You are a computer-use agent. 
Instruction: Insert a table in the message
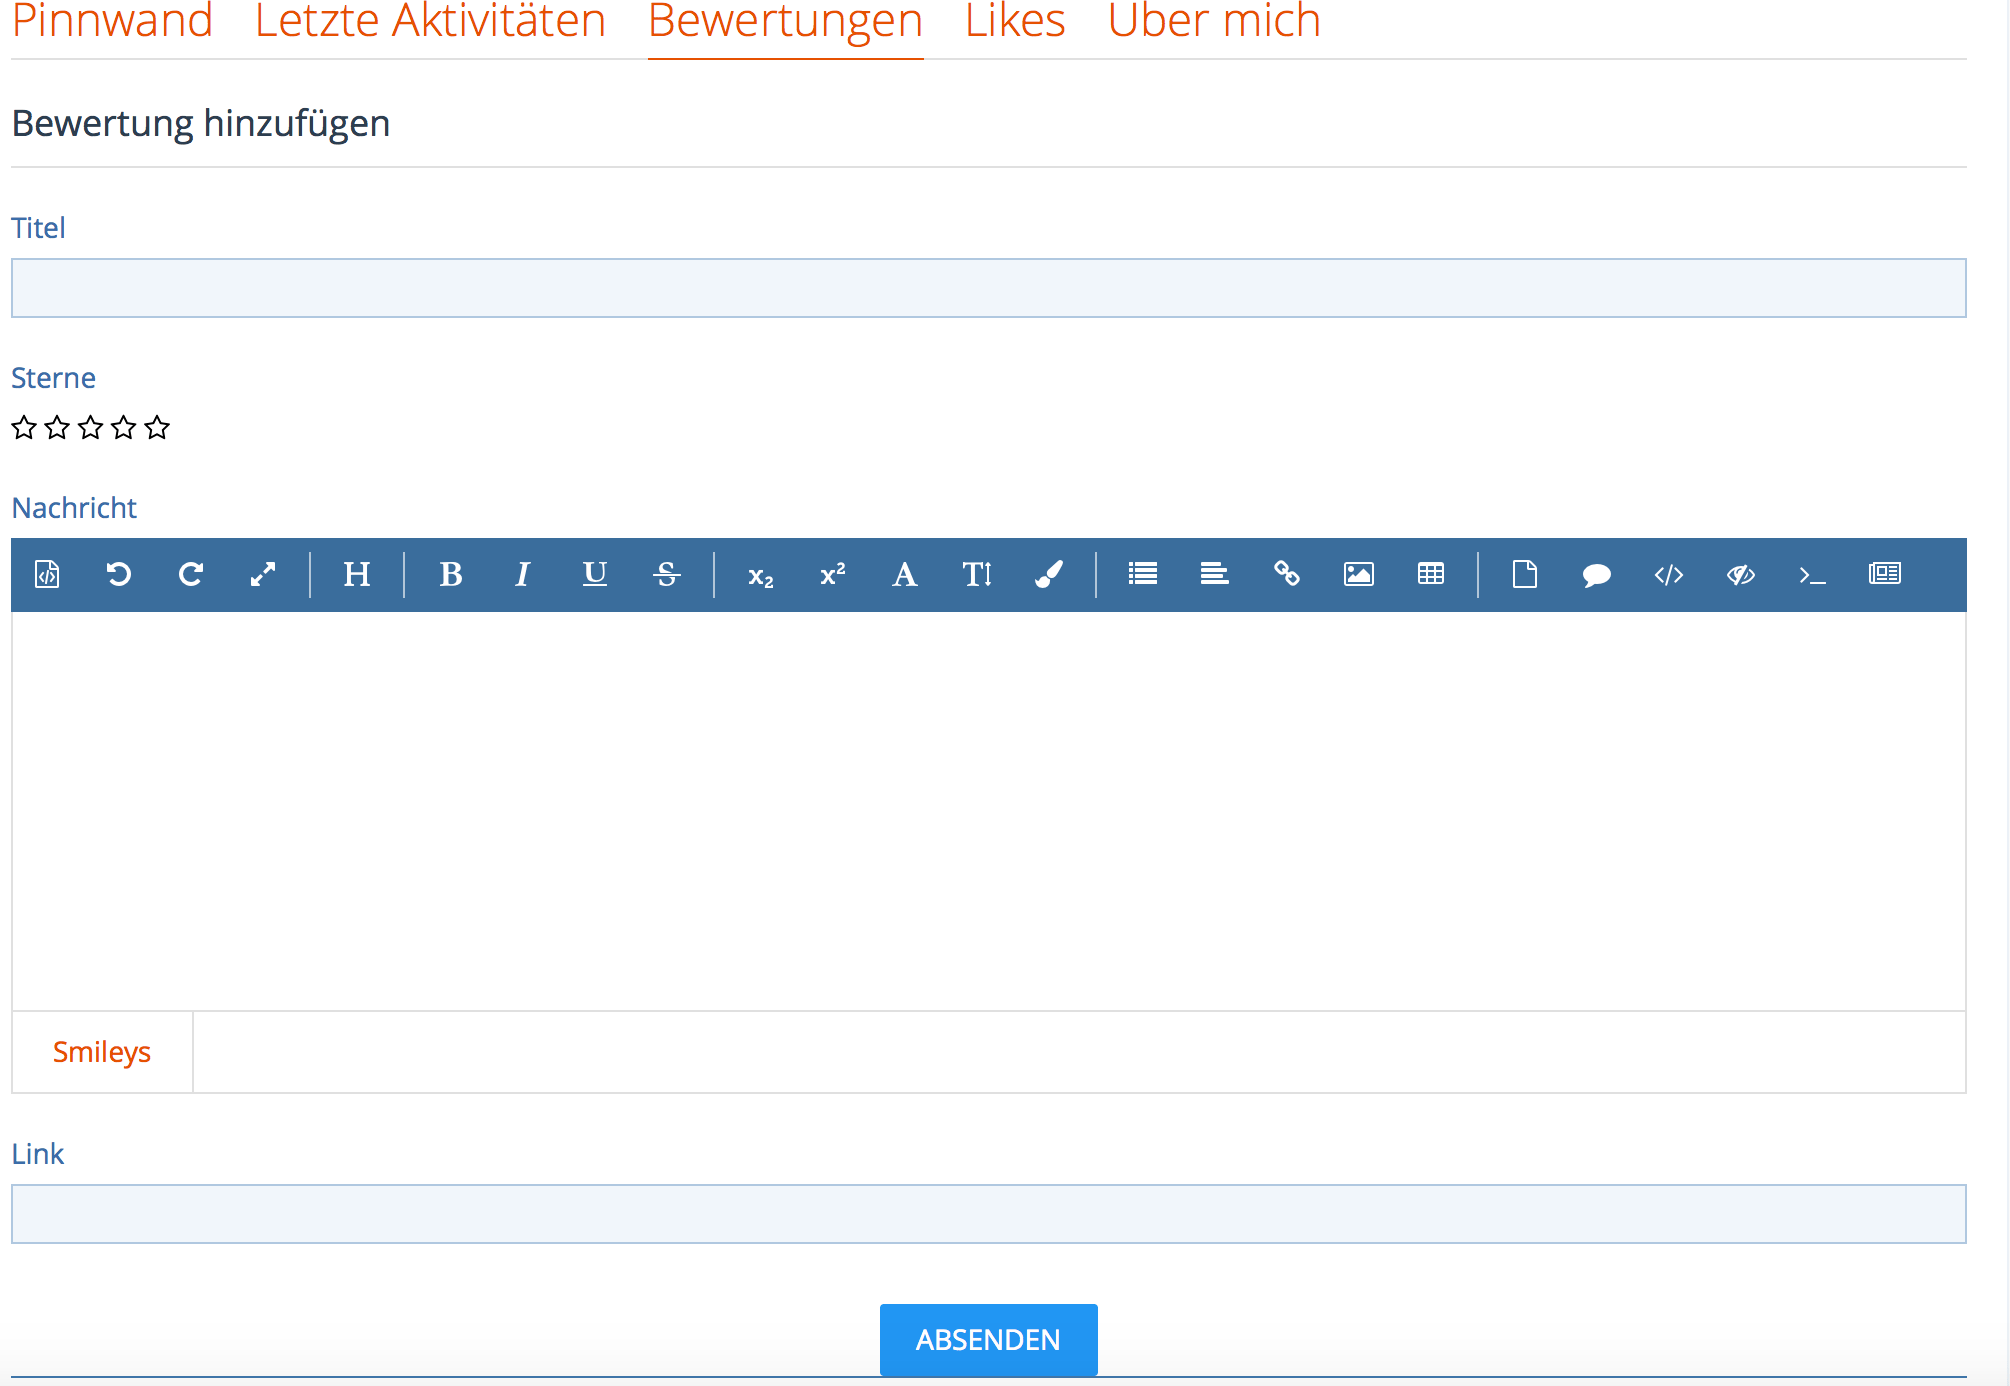coord(1431,574)
